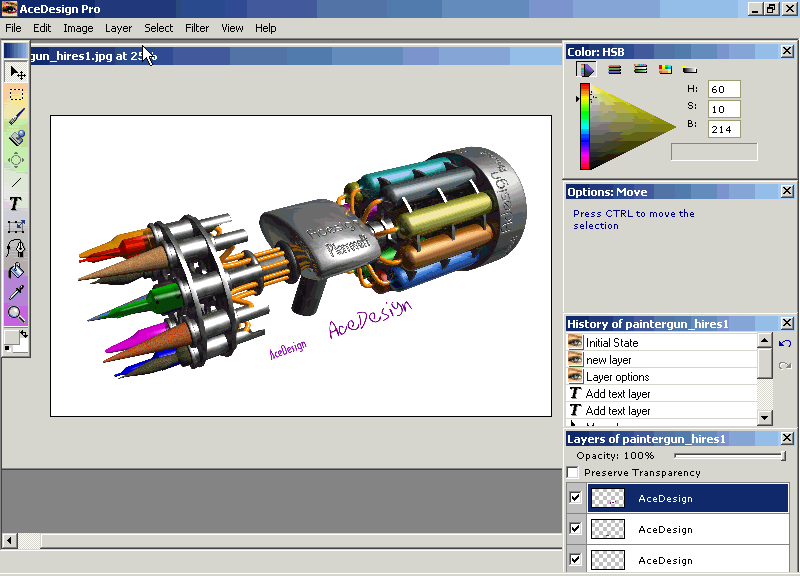Open the color swatches palette mode

pyautogui.click(x=665, y=69)
